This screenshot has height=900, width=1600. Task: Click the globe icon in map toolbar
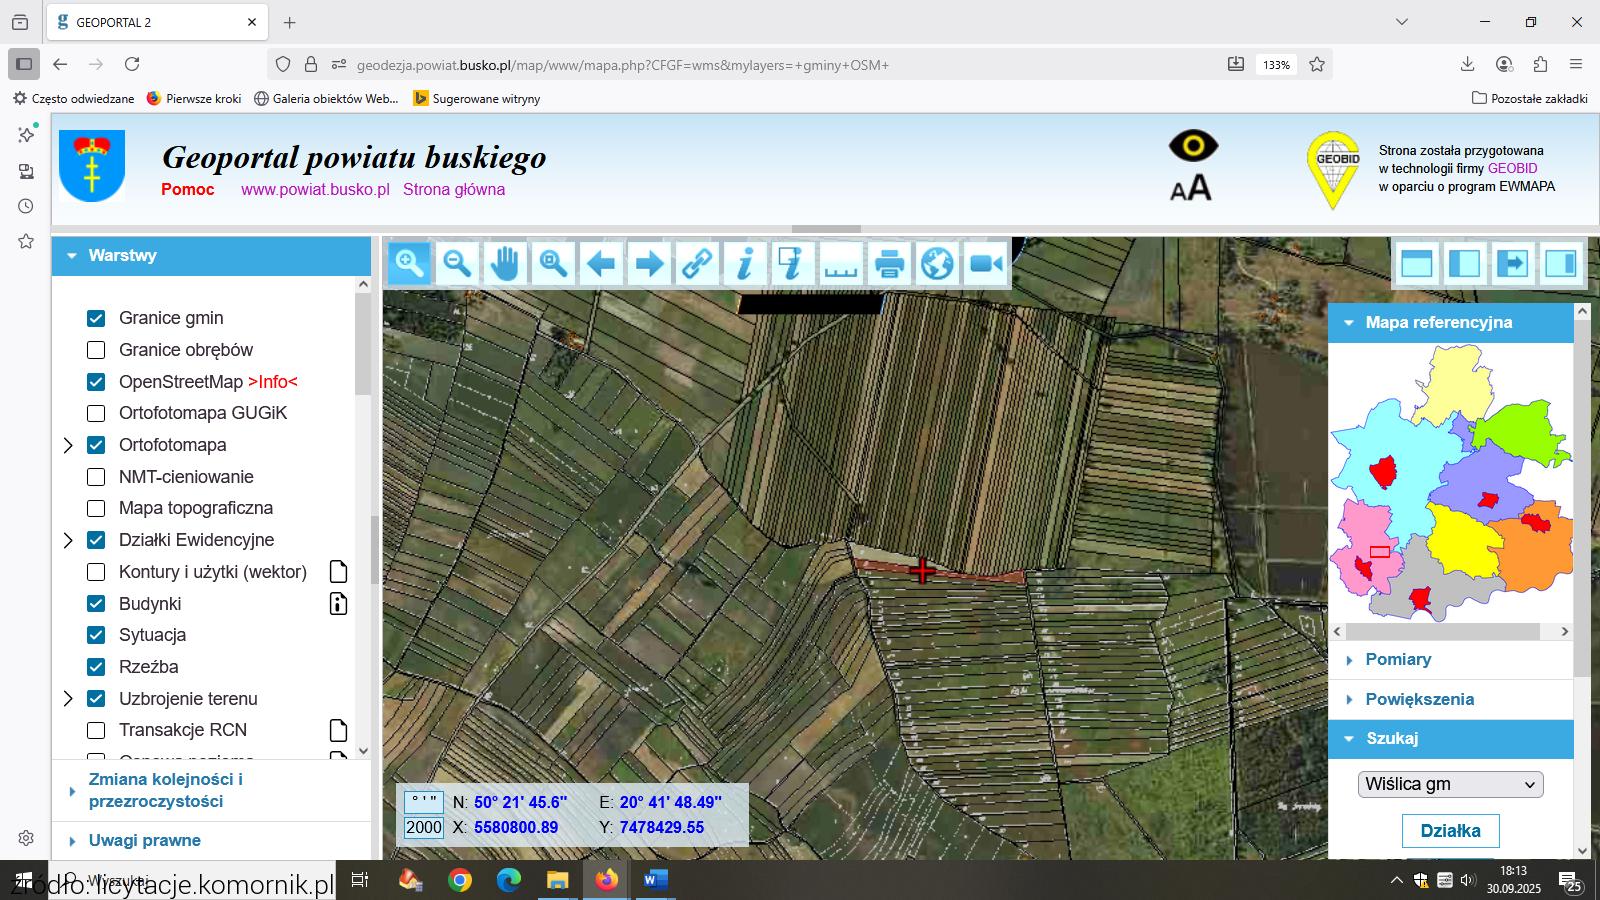[937, 264]
